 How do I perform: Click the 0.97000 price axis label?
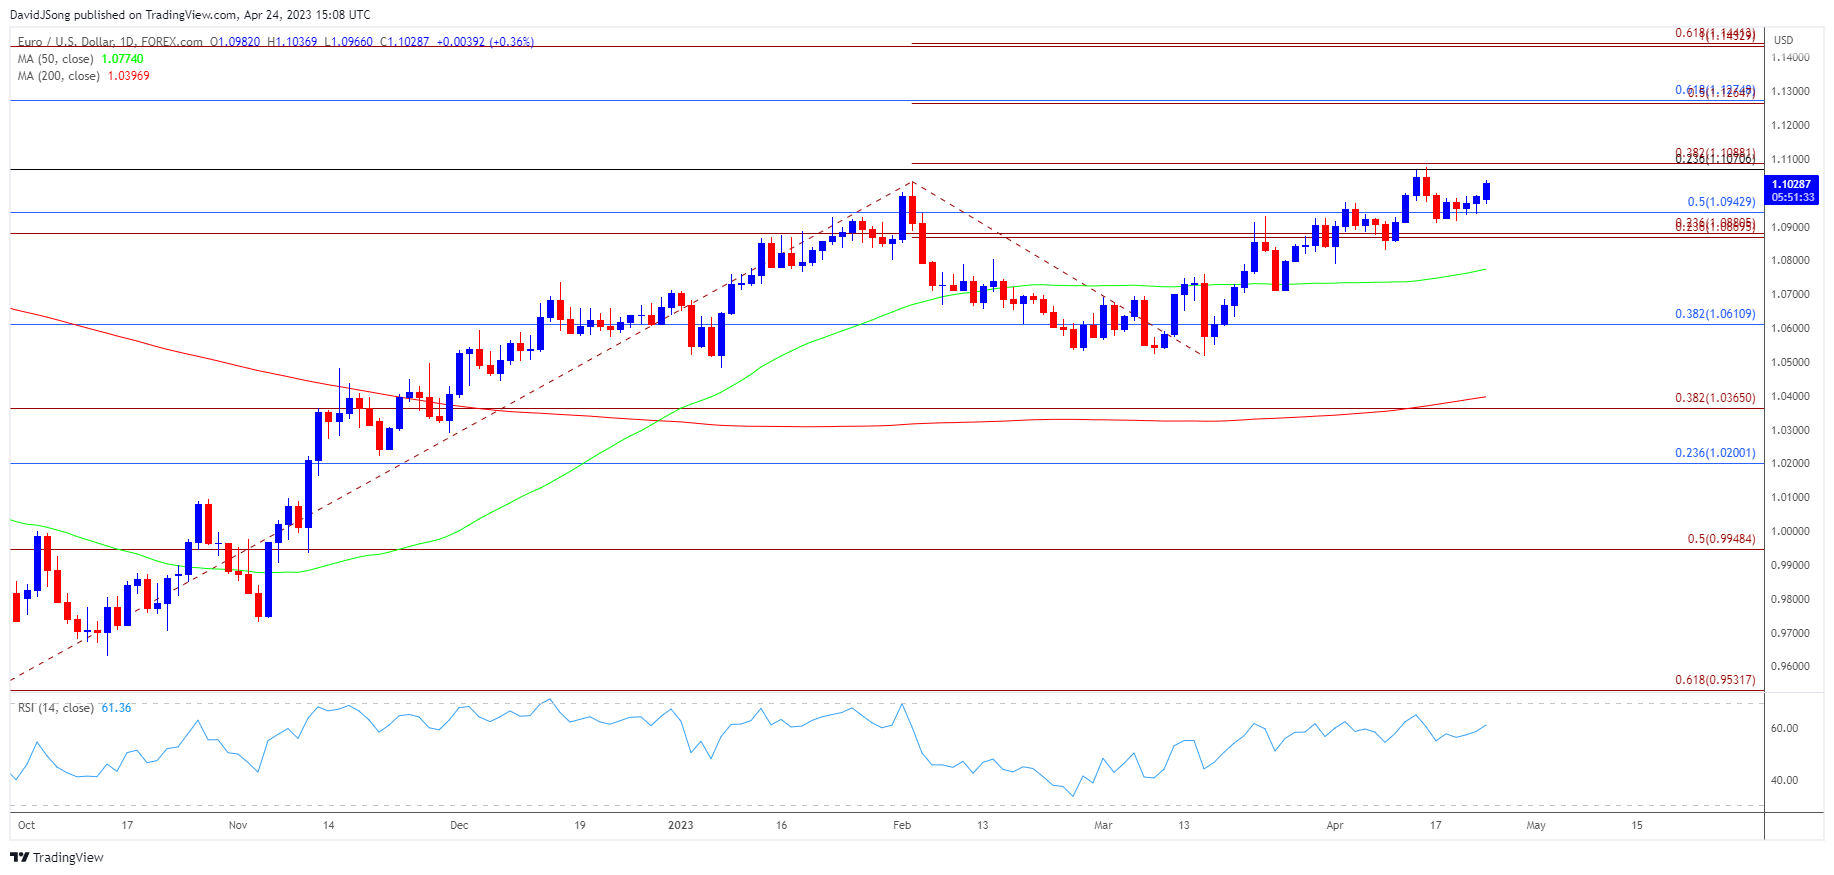point(1790,633)
